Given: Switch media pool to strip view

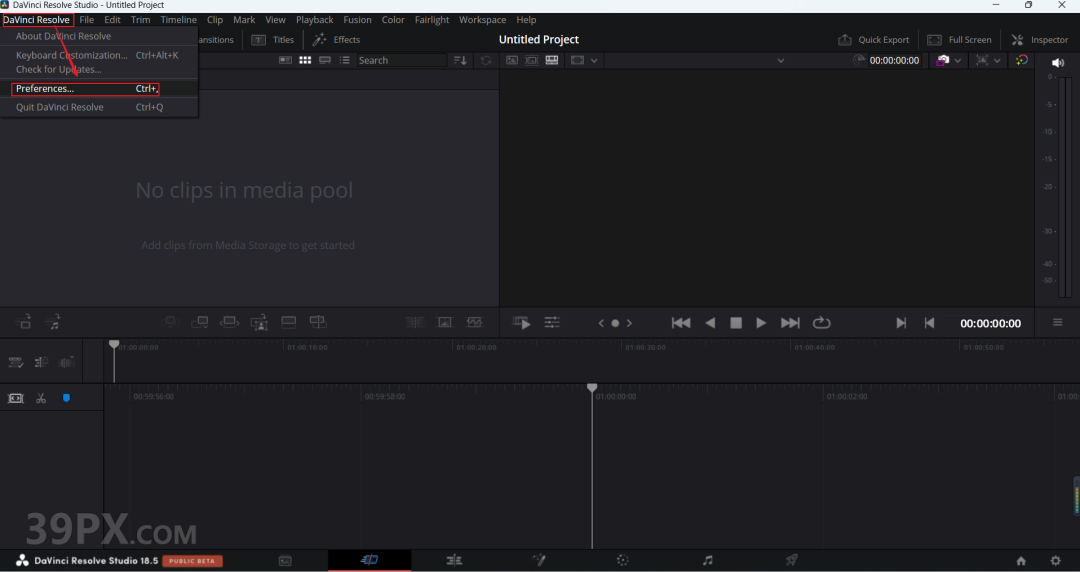Looking at the screenshot, I should 325,61.
